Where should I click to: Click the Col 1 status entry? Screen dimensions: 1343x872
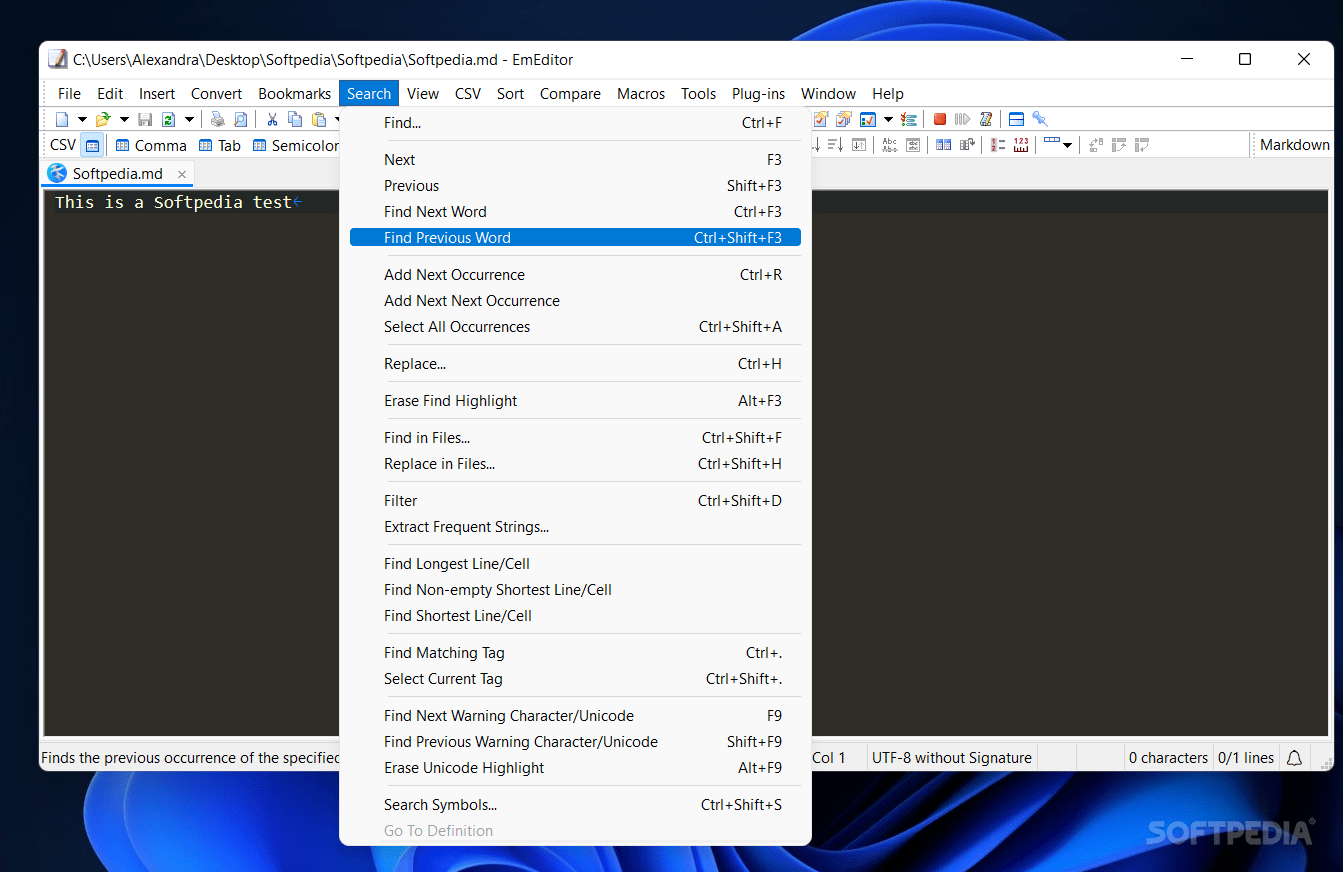(829, 758)
